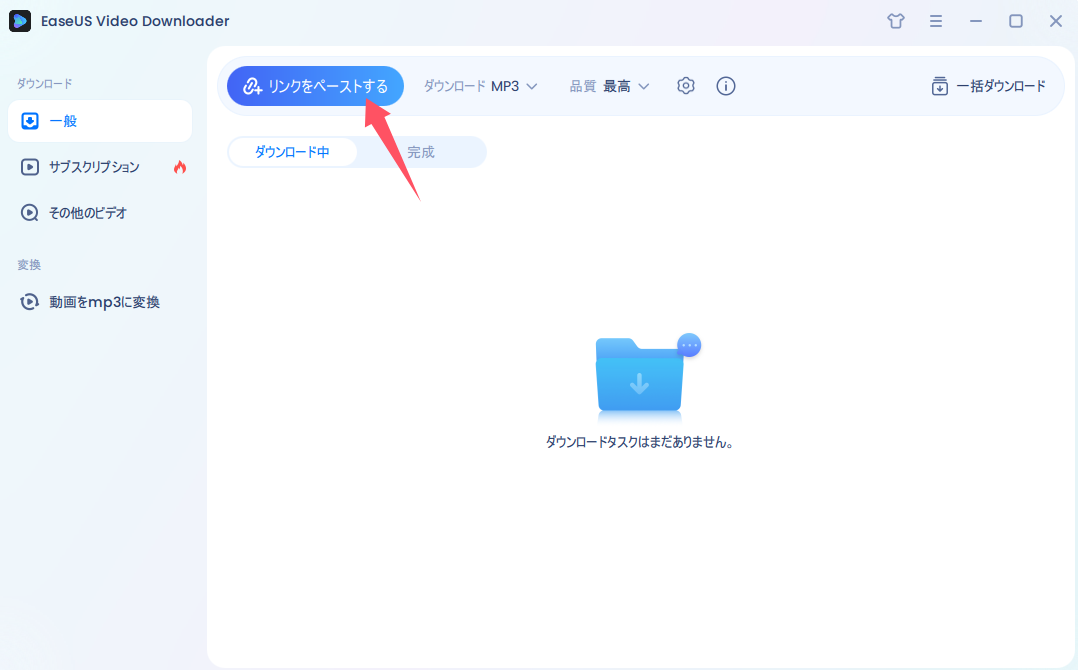This screenshot has width=1078, height=670.
Task: Select the 一般 download section icon
Action: point(30,121)
